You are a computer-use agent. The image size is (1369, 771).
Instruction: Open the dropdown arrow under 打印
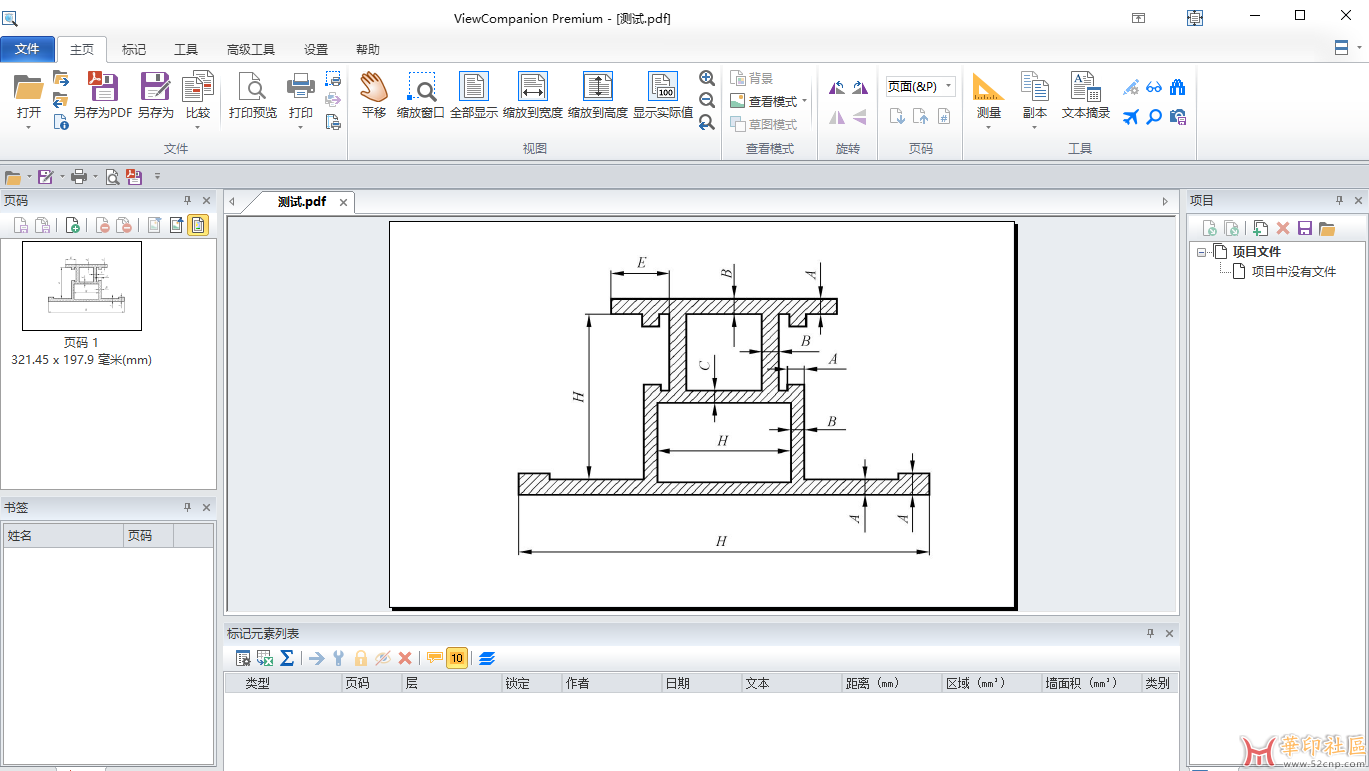click(x=301, y=128)
